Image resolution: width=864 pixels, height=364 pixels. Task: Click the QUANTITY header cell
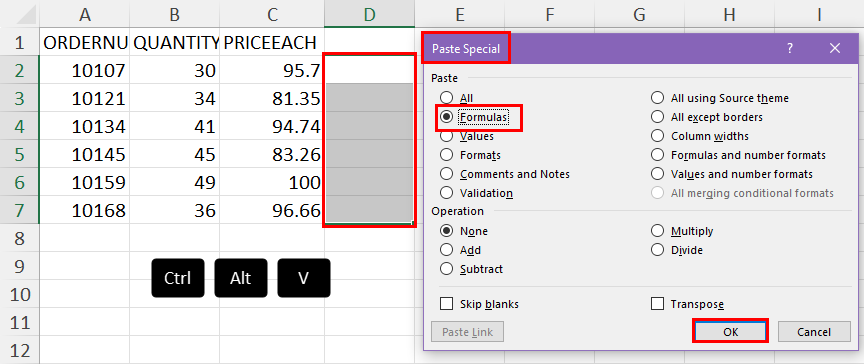point(175,42)
